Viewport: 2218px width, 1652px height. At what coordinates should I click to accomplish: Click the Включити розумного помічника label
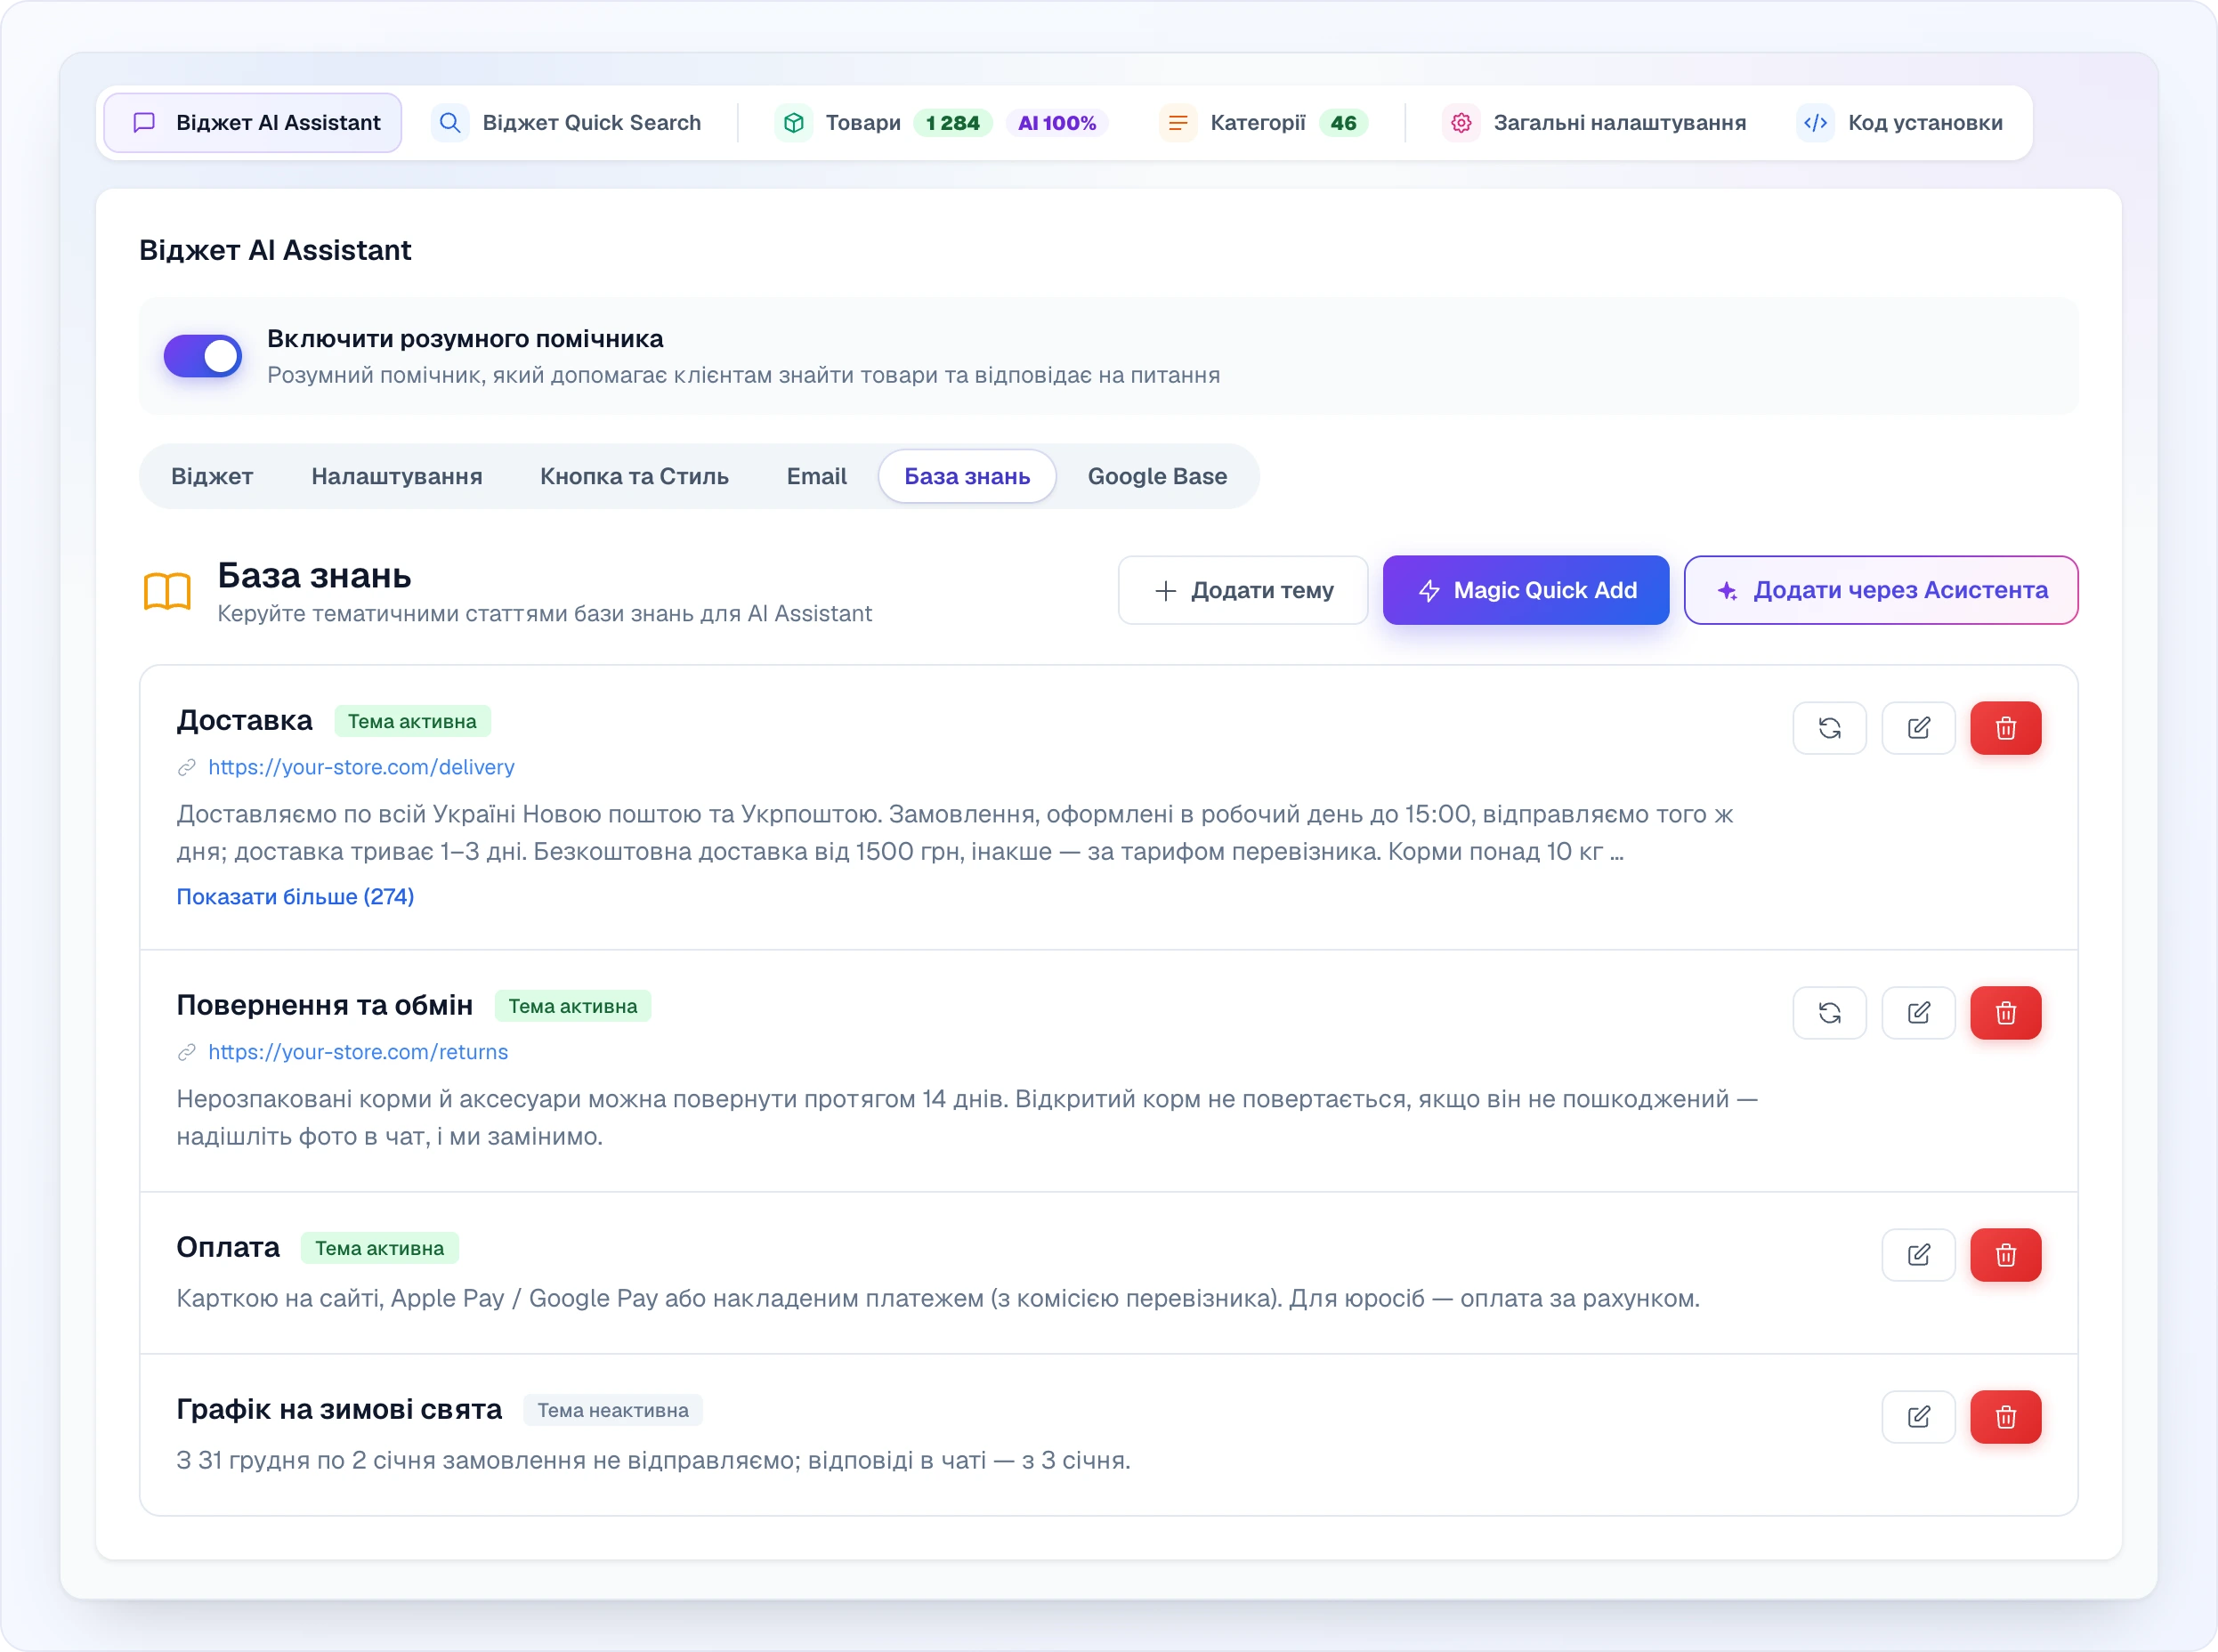pyautogui.click(x=465, y=339)
